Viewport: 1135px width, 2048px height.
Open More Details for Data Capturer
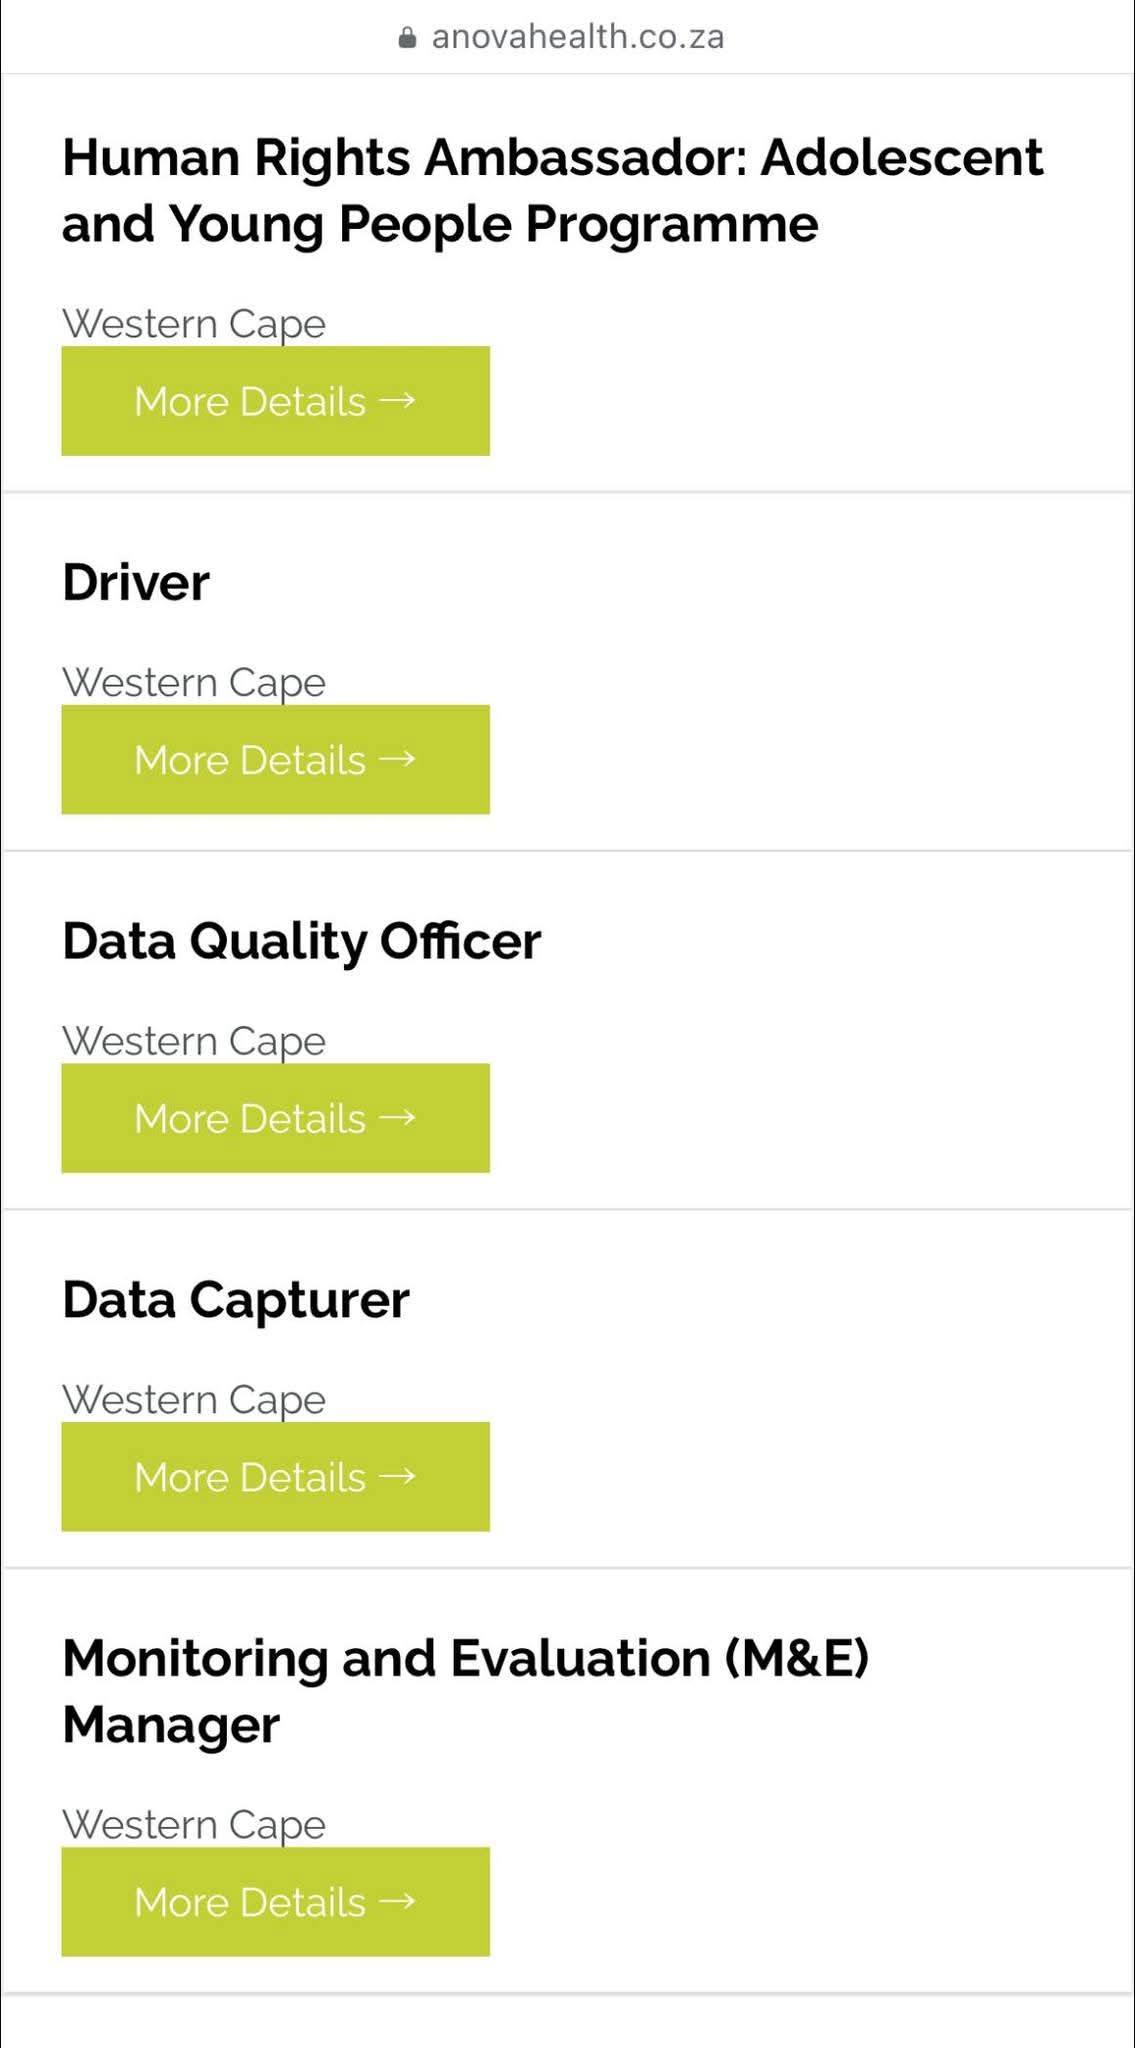click(275, 1477)
